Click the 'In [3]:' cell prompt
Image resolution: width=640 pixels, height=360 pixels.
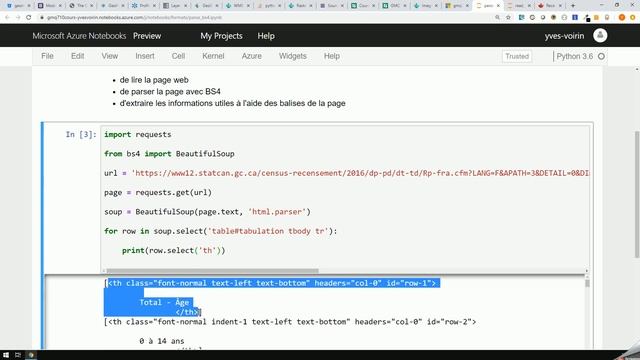(x=81, y=134)
